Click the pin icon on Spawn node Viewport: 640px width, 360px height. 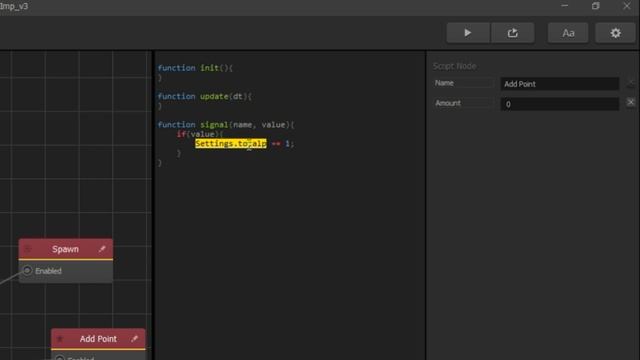point(102,249)
